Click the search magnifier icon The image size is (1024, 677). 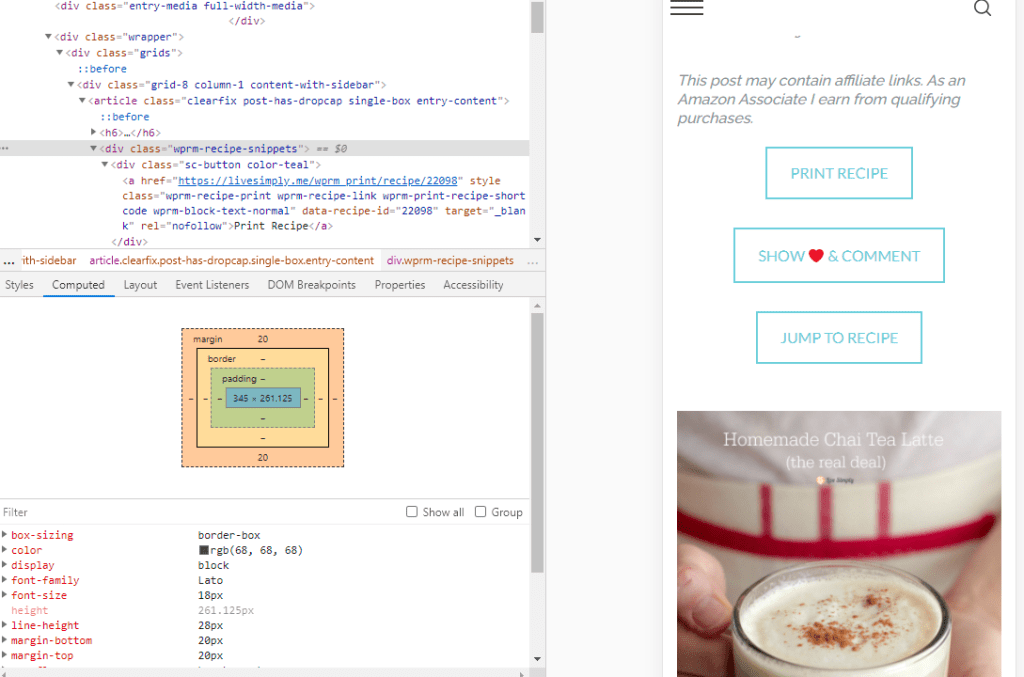pos(982,9)
